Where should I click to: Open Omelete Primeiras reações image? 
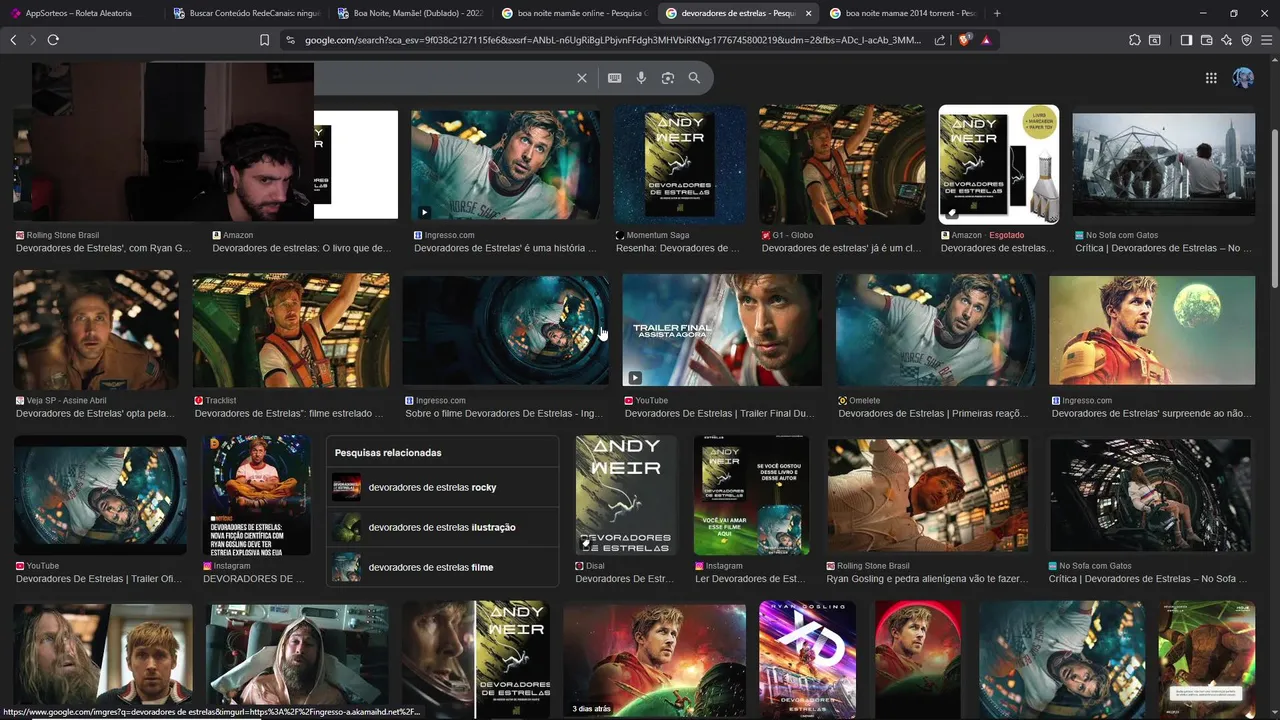[x=936, y=329]
